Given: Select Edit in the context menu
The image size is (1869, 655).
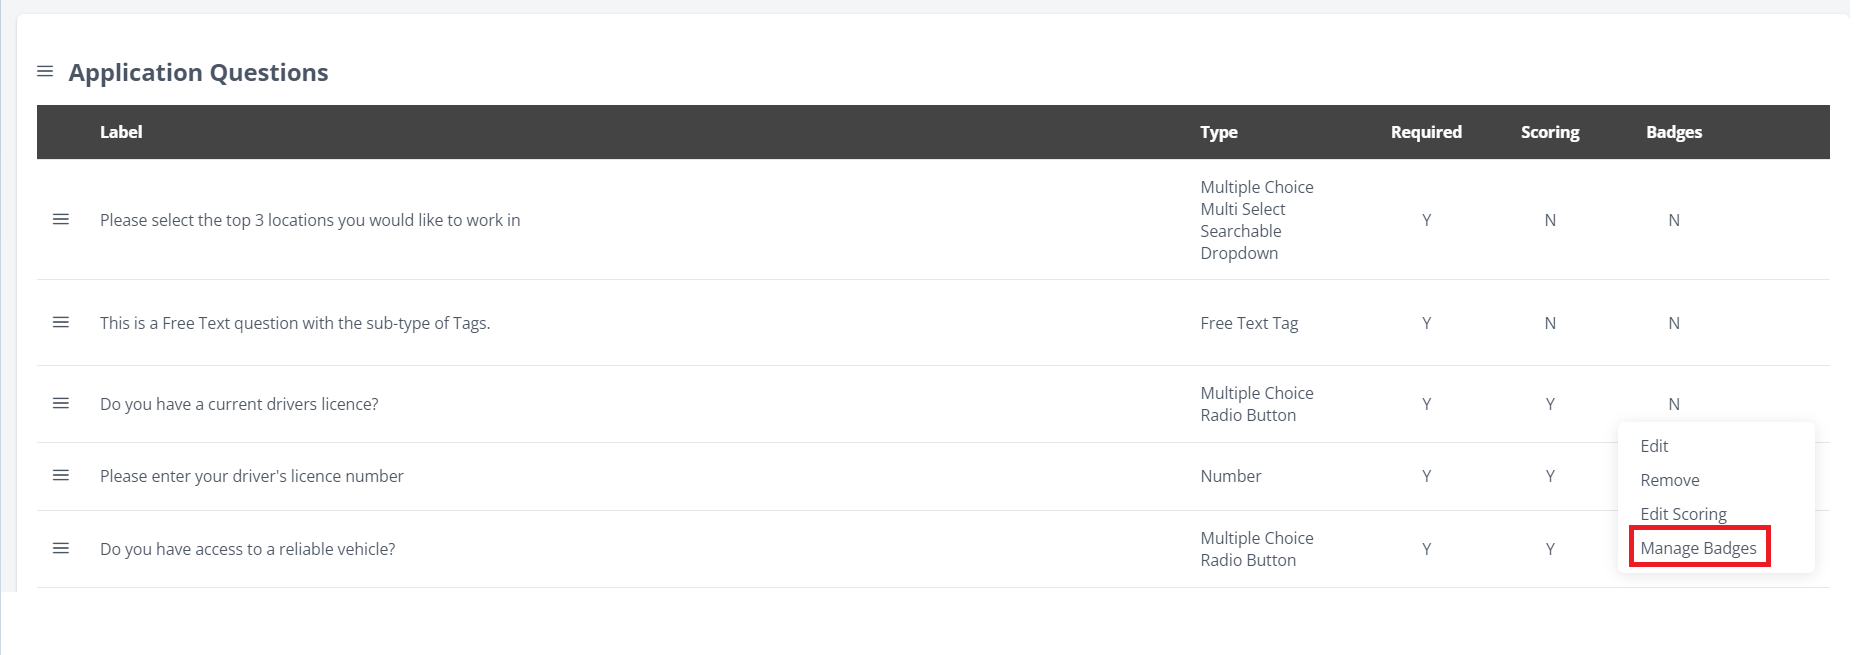Looking at the screenshot, I should pos(1654,446).
